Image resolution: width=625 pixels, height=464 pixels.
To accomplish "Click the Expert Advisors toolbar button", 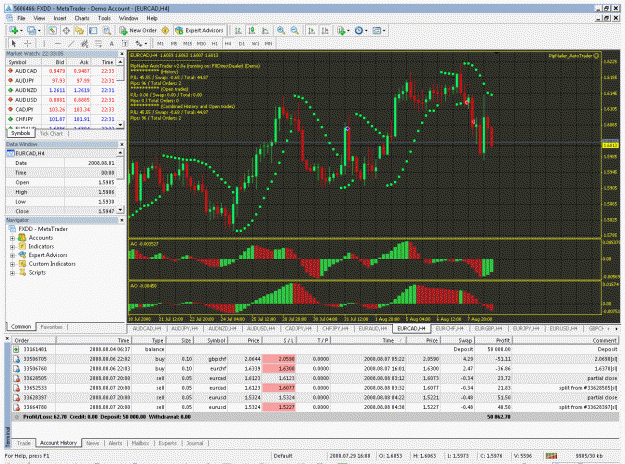I will click(199, 30).
